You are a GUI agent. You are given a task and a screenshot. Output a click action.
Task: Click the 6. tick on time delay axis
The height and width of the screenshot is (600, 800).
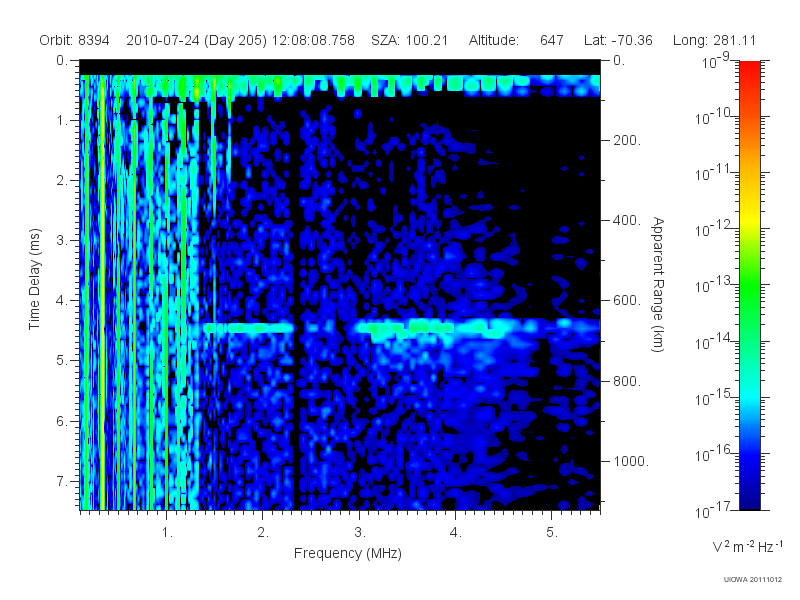click(x=62, y=421)
